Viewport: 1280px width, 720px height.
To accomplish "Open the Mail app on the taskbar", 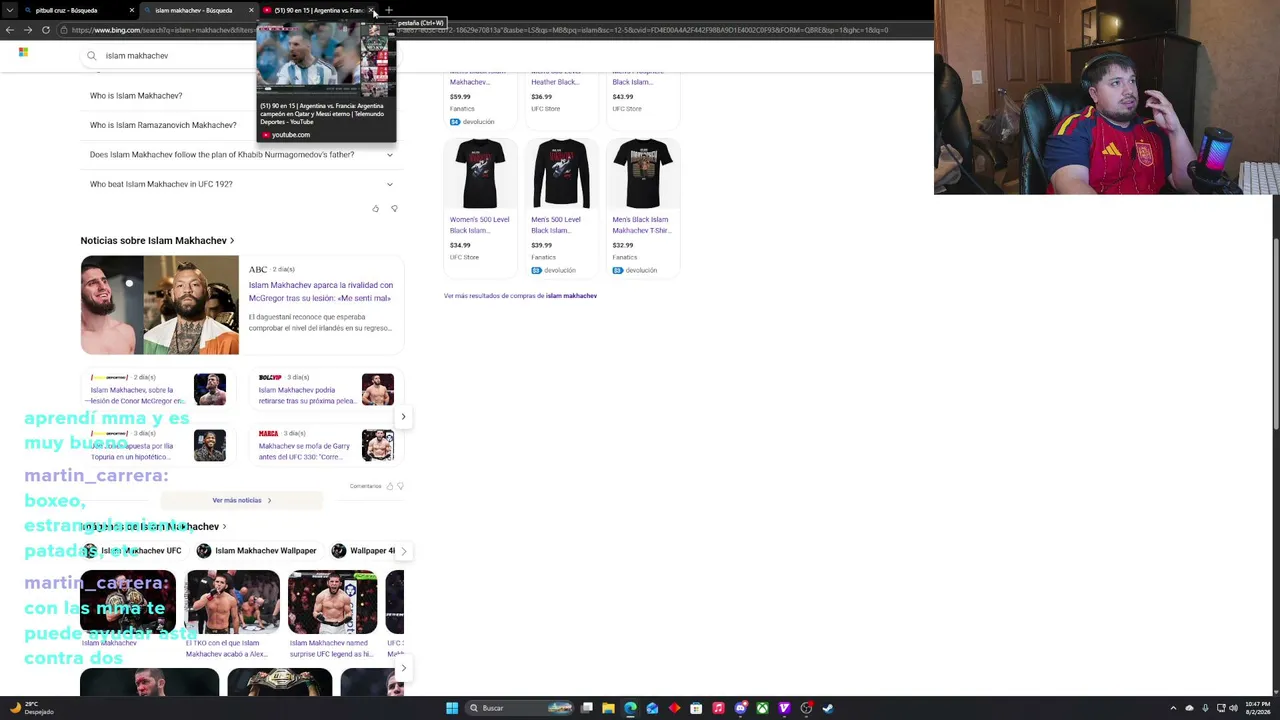I will click(652, 708).
